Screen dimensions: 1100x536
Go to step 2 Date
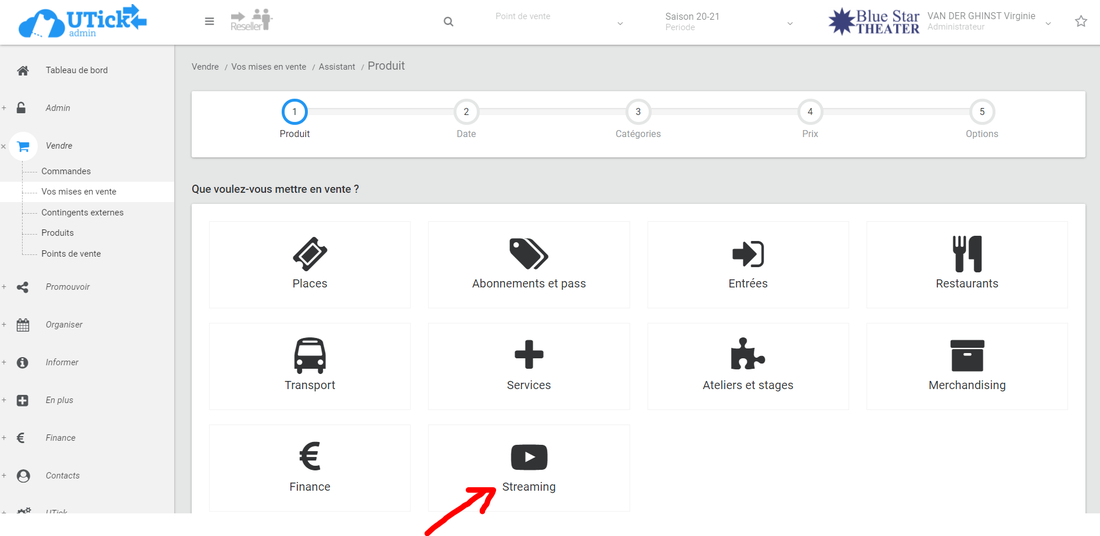tap(466, 112)
